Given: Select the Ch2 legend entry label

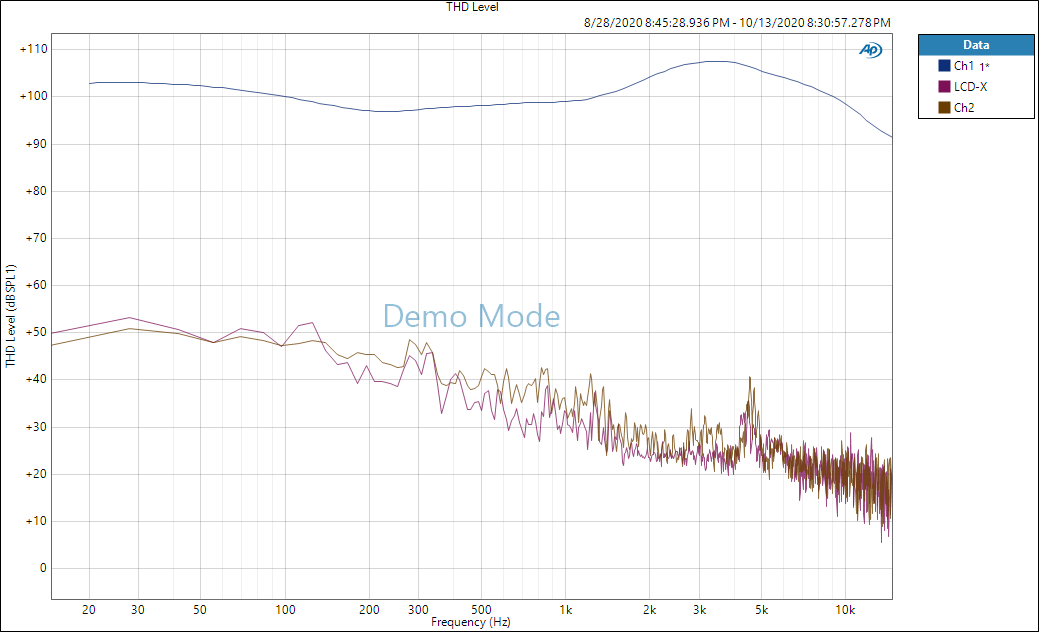Looking at the screenshot, I should point(964,107).
